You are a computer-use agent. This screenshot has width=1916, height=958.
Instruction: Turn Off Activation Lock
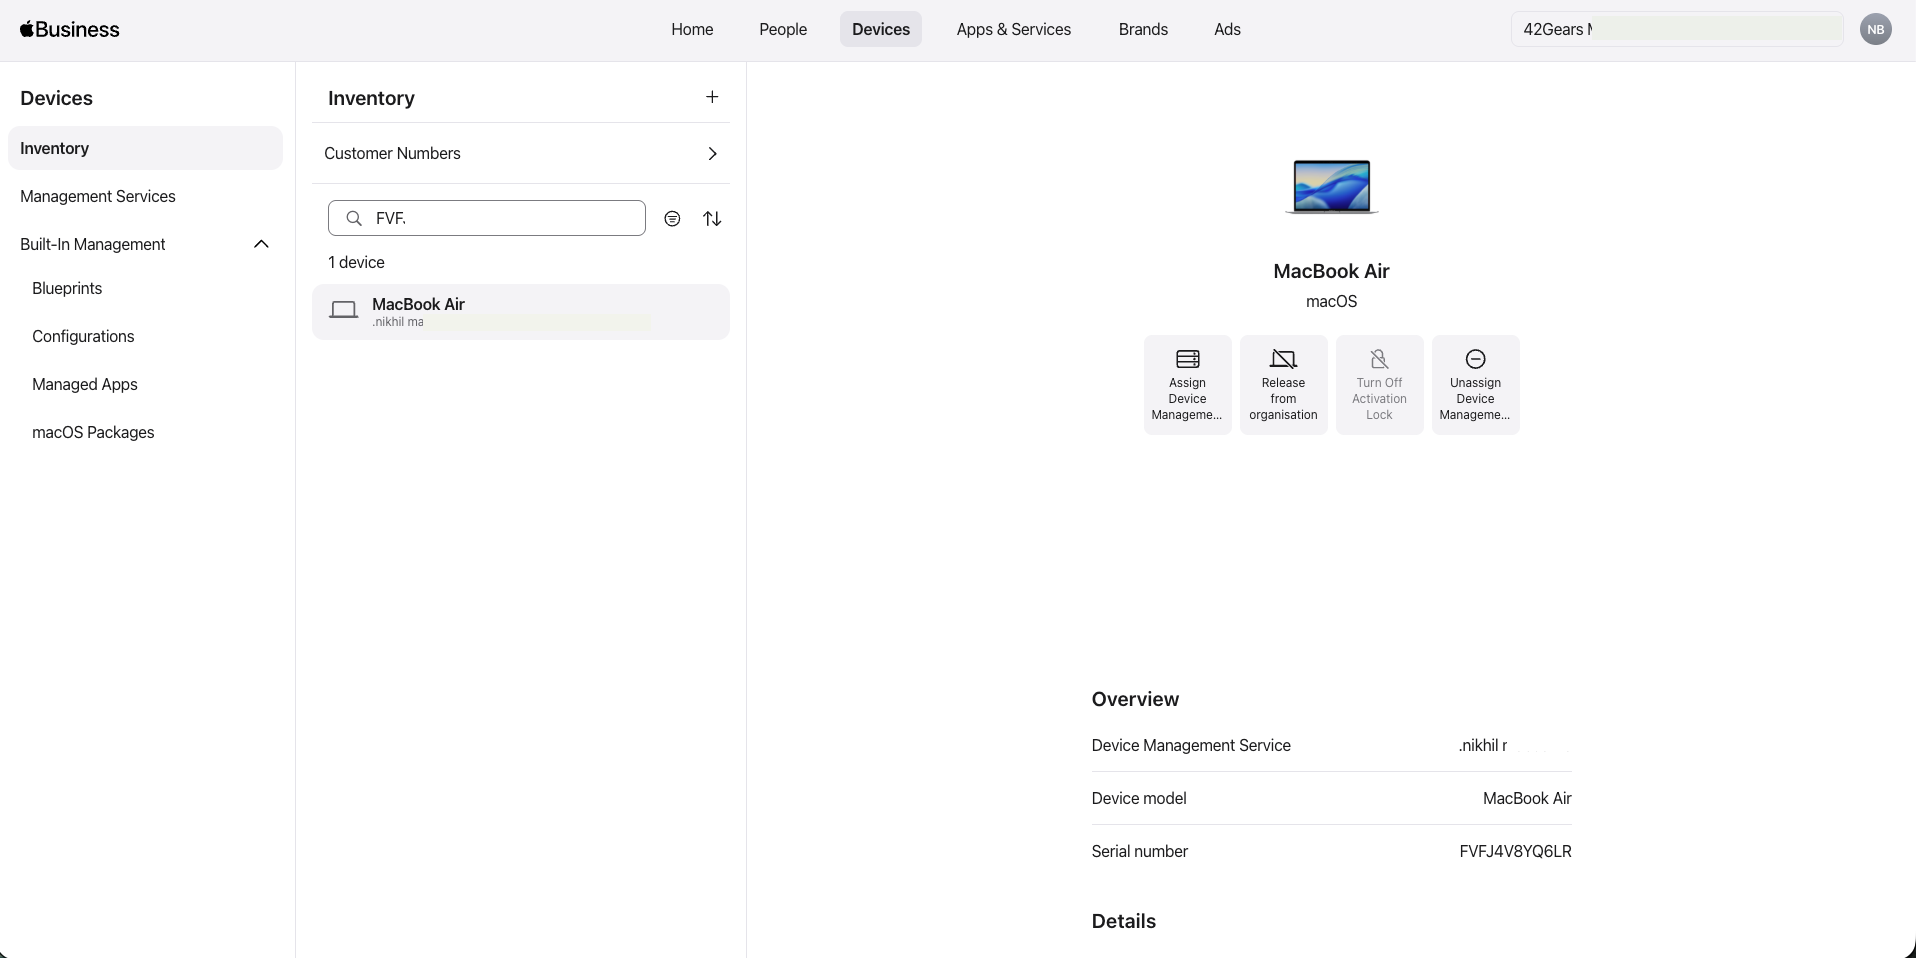tap(1379, 385)
